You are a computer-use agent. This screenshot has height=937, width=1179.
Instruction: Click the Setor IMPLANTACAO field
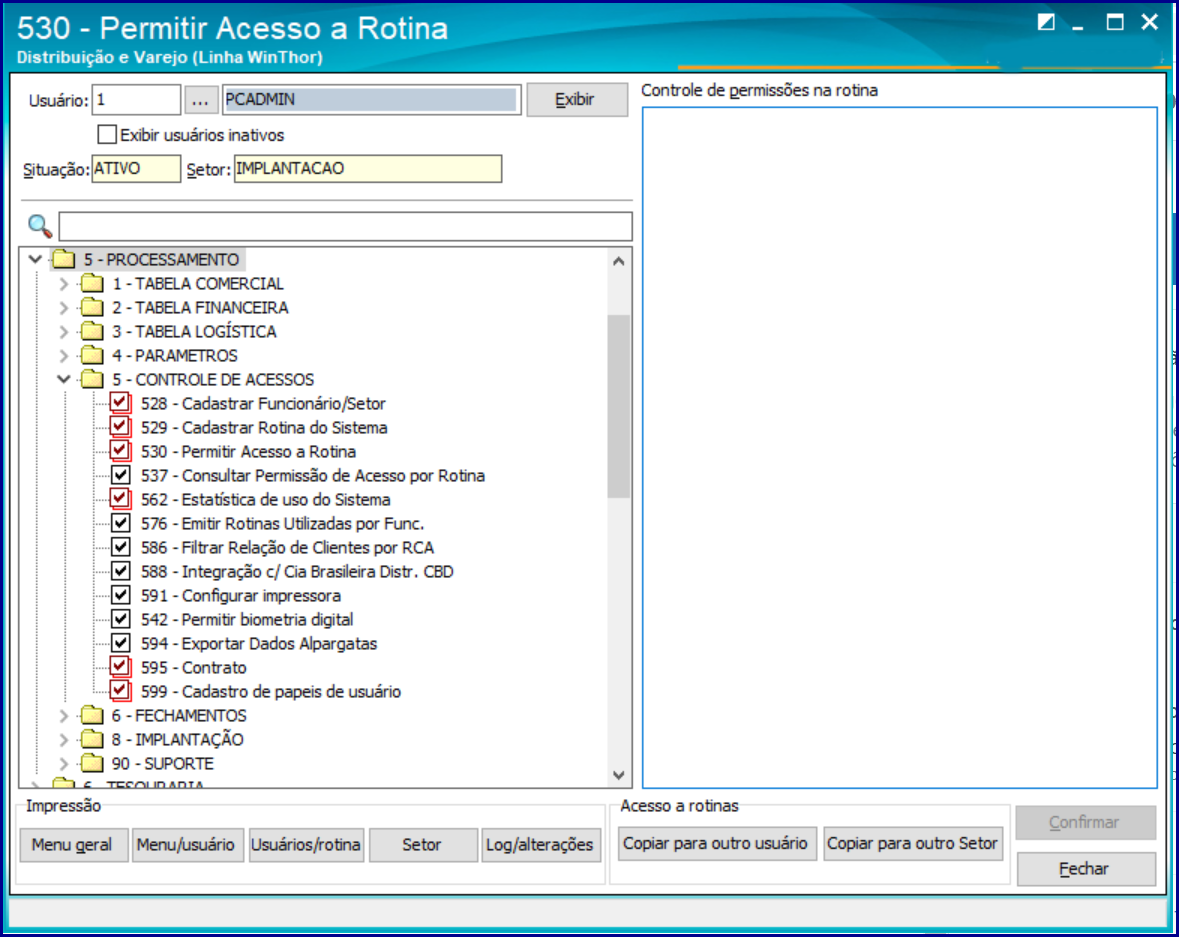pos(368,168)
